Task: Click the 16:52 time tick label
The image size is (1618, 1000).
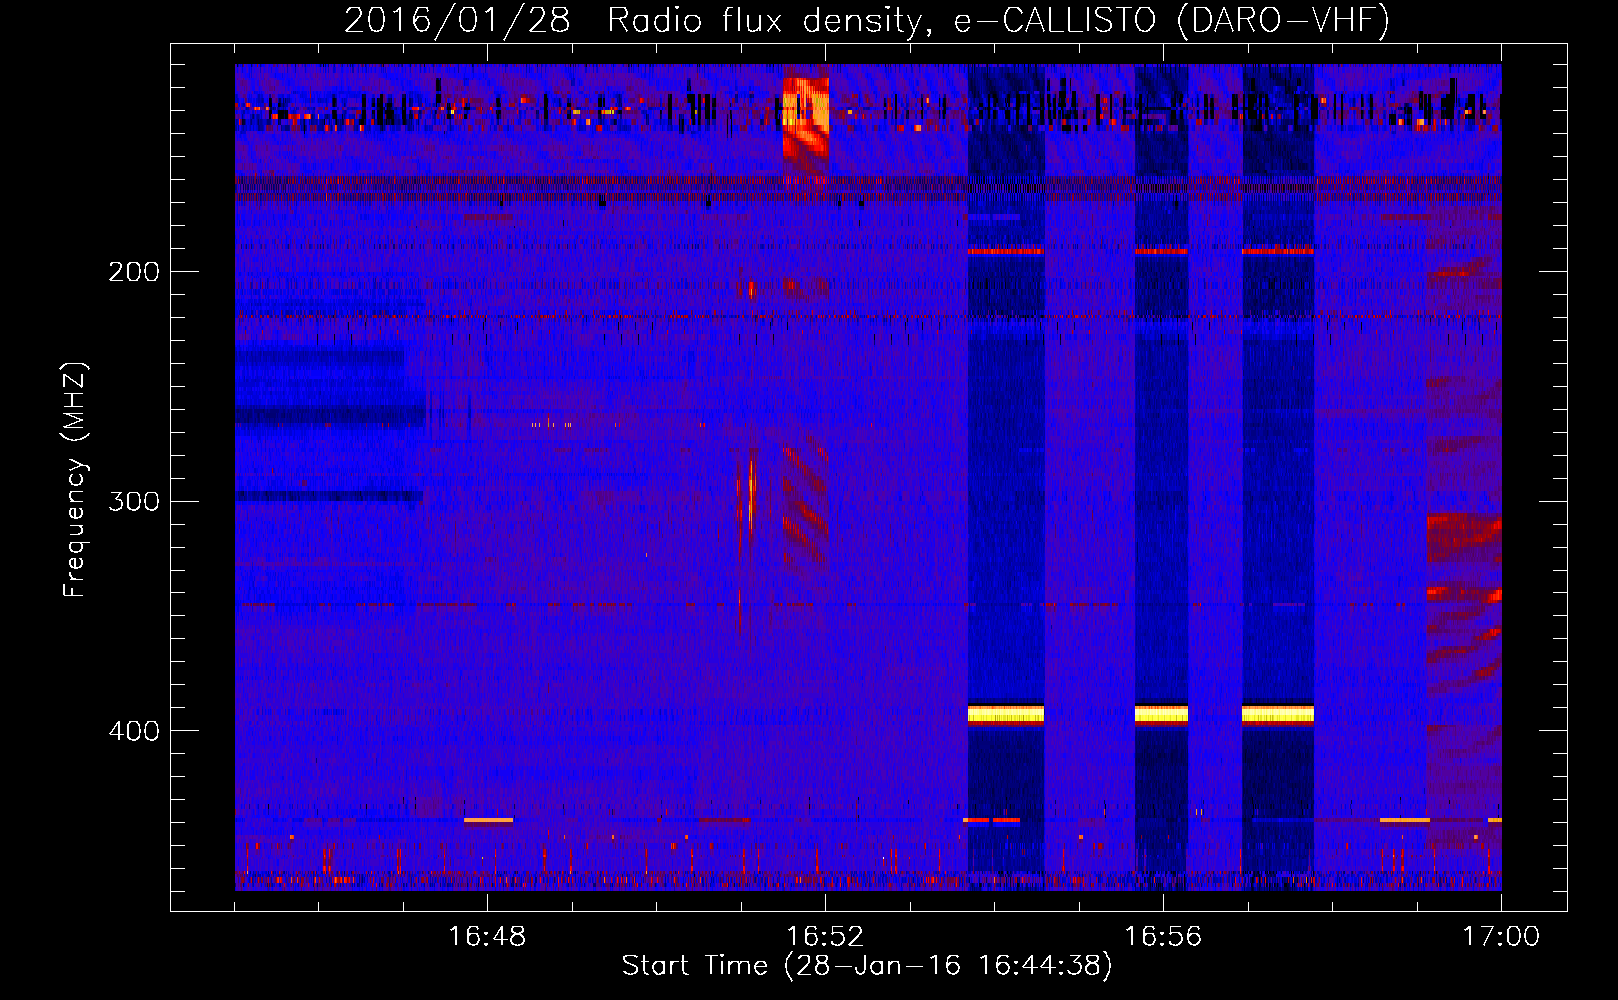Action: (825, 937)
